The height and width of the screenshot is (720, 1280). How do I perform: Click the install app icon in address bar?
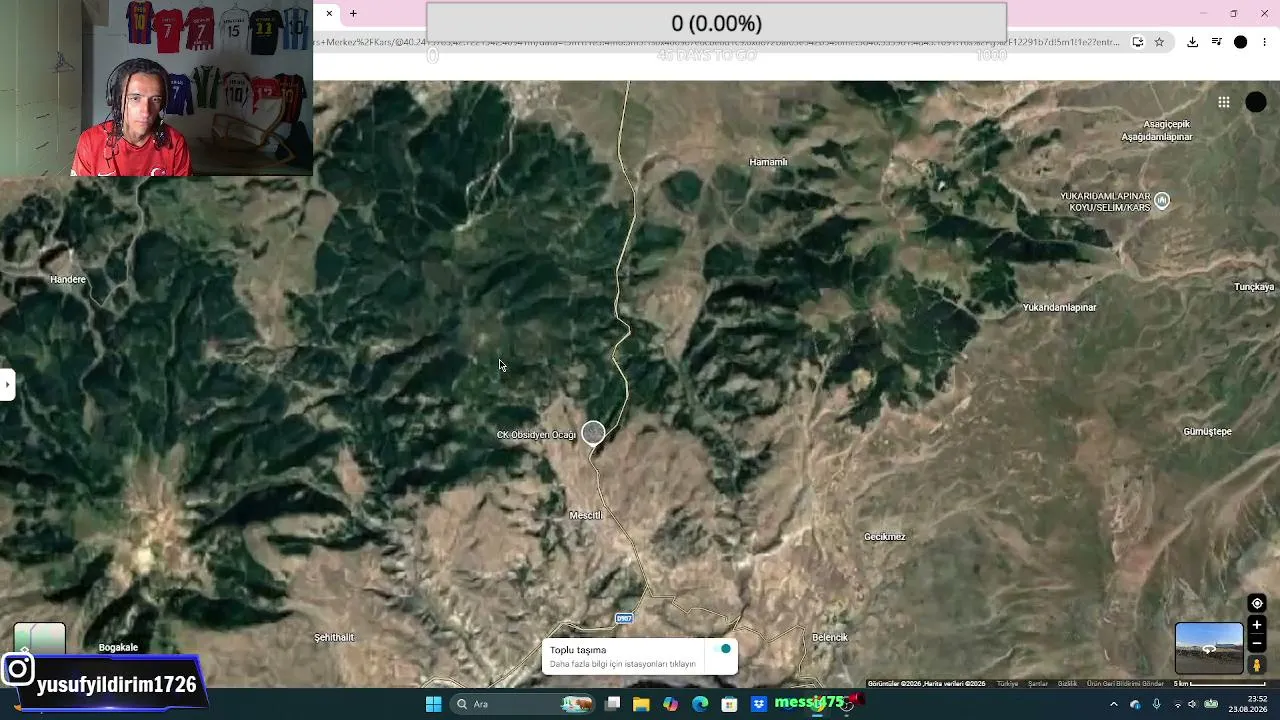click(1137, 42)
